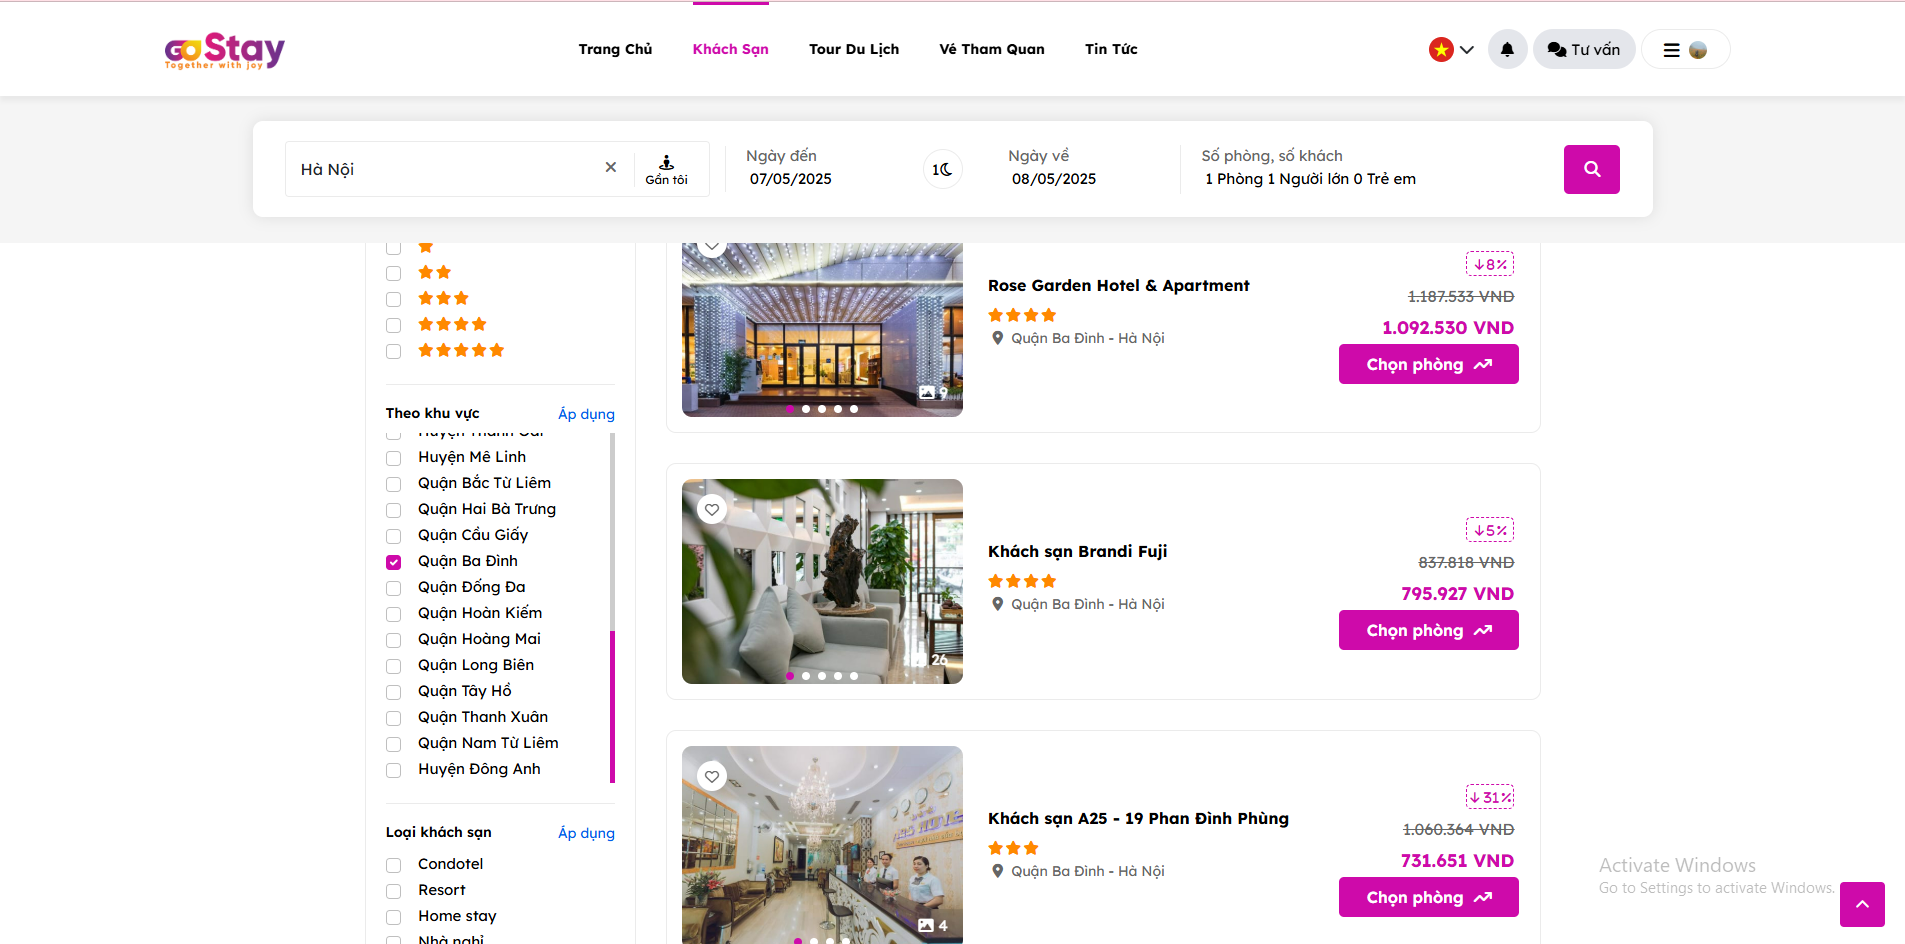1905x944 pixels.
Task: Check Quận Long Biên area filter
Action: point(394,666)
